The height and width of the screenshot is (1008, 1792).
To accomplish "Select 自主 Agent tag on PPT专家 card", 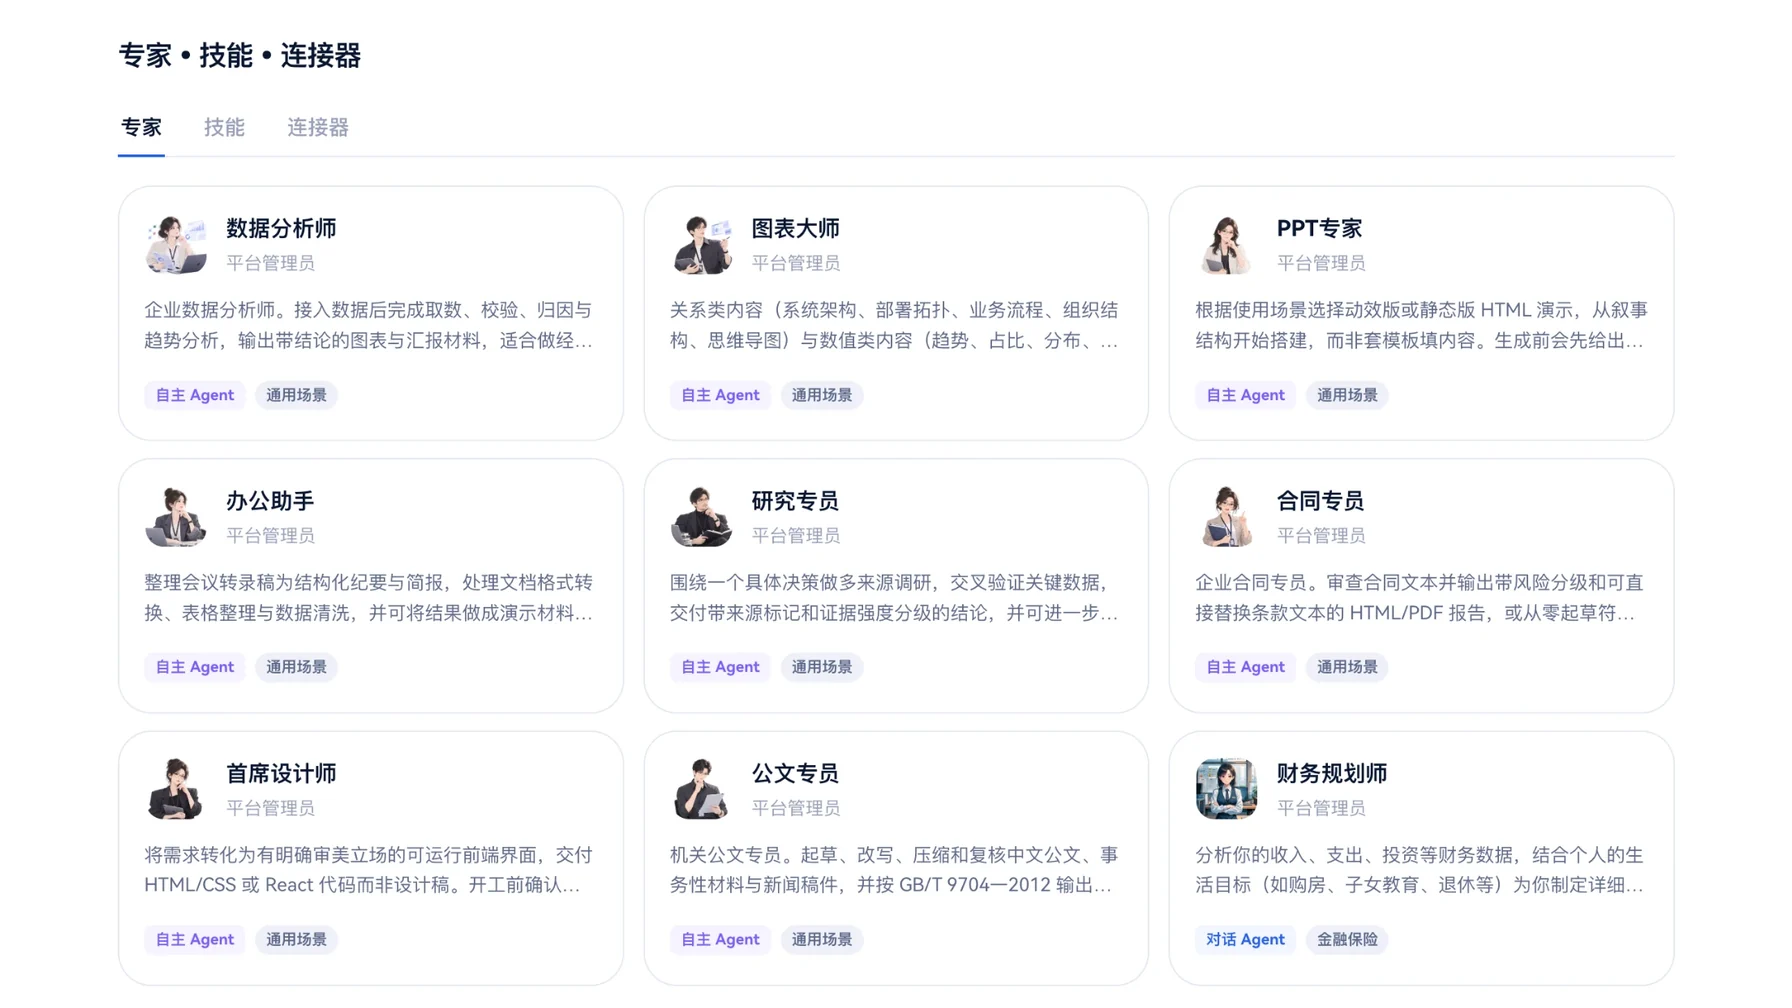I will pyautogui.click(x=1245, y=395).
